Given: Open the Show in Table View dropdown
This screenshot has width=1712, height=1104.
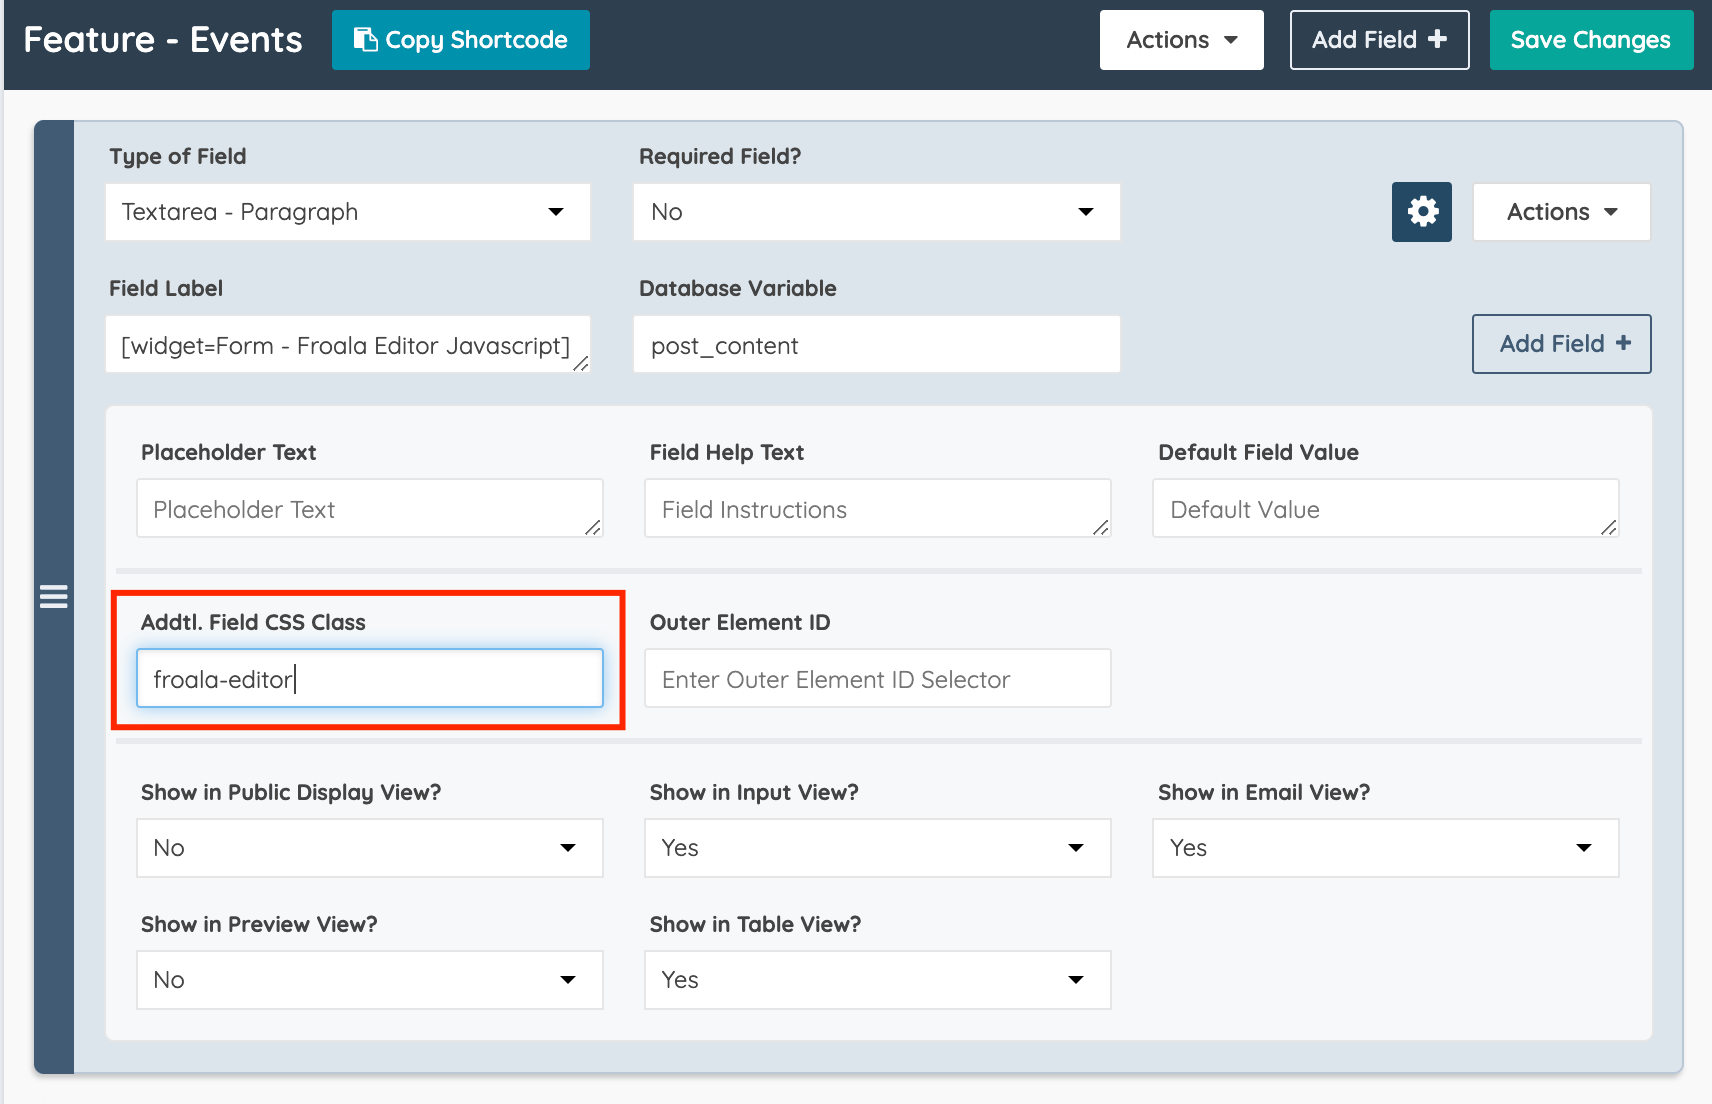Looking at the screenshot, I should [x=877, y=979].
